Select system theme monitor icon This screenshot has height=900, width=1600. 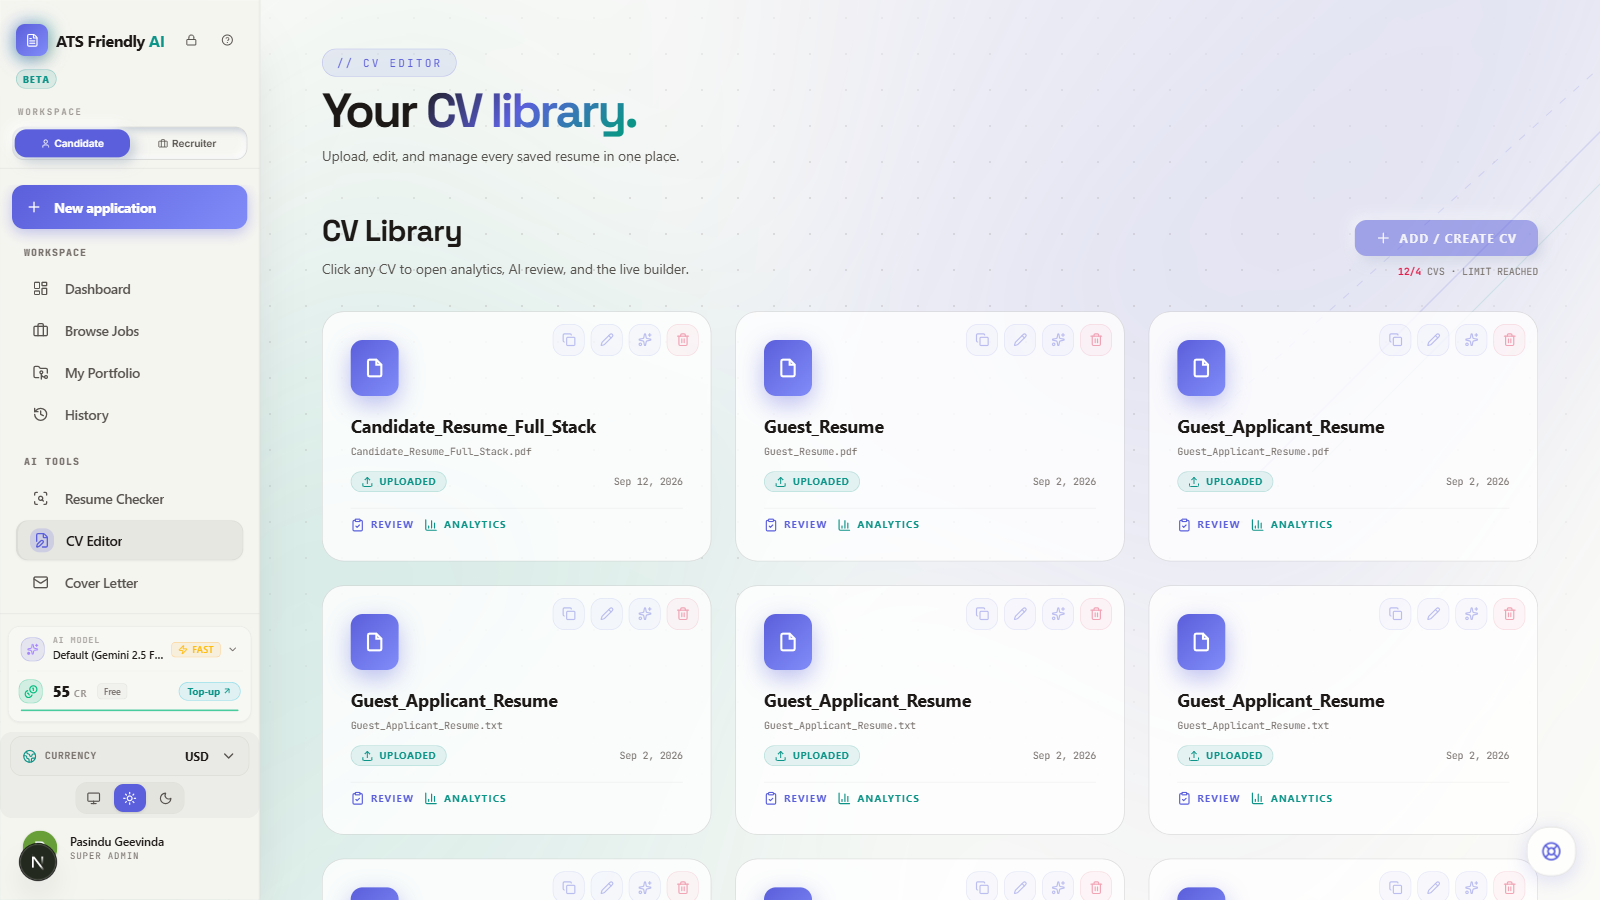click(93, 798)
